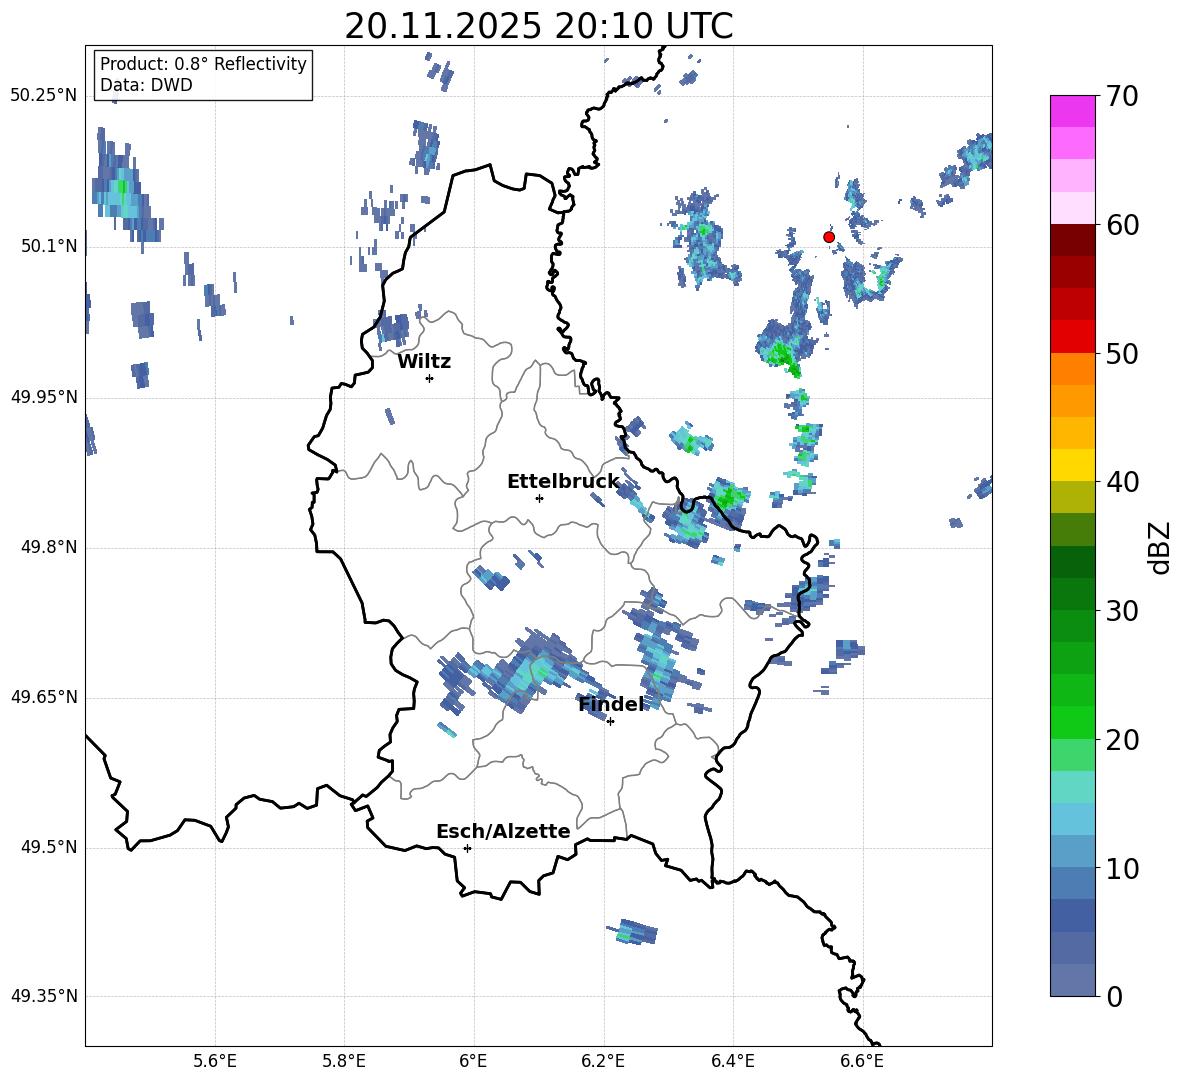The height and width of the screenshot is (1081, 1184).
Task: Click the 70 colorbar tick label
Action: [x=1122, y=97]
